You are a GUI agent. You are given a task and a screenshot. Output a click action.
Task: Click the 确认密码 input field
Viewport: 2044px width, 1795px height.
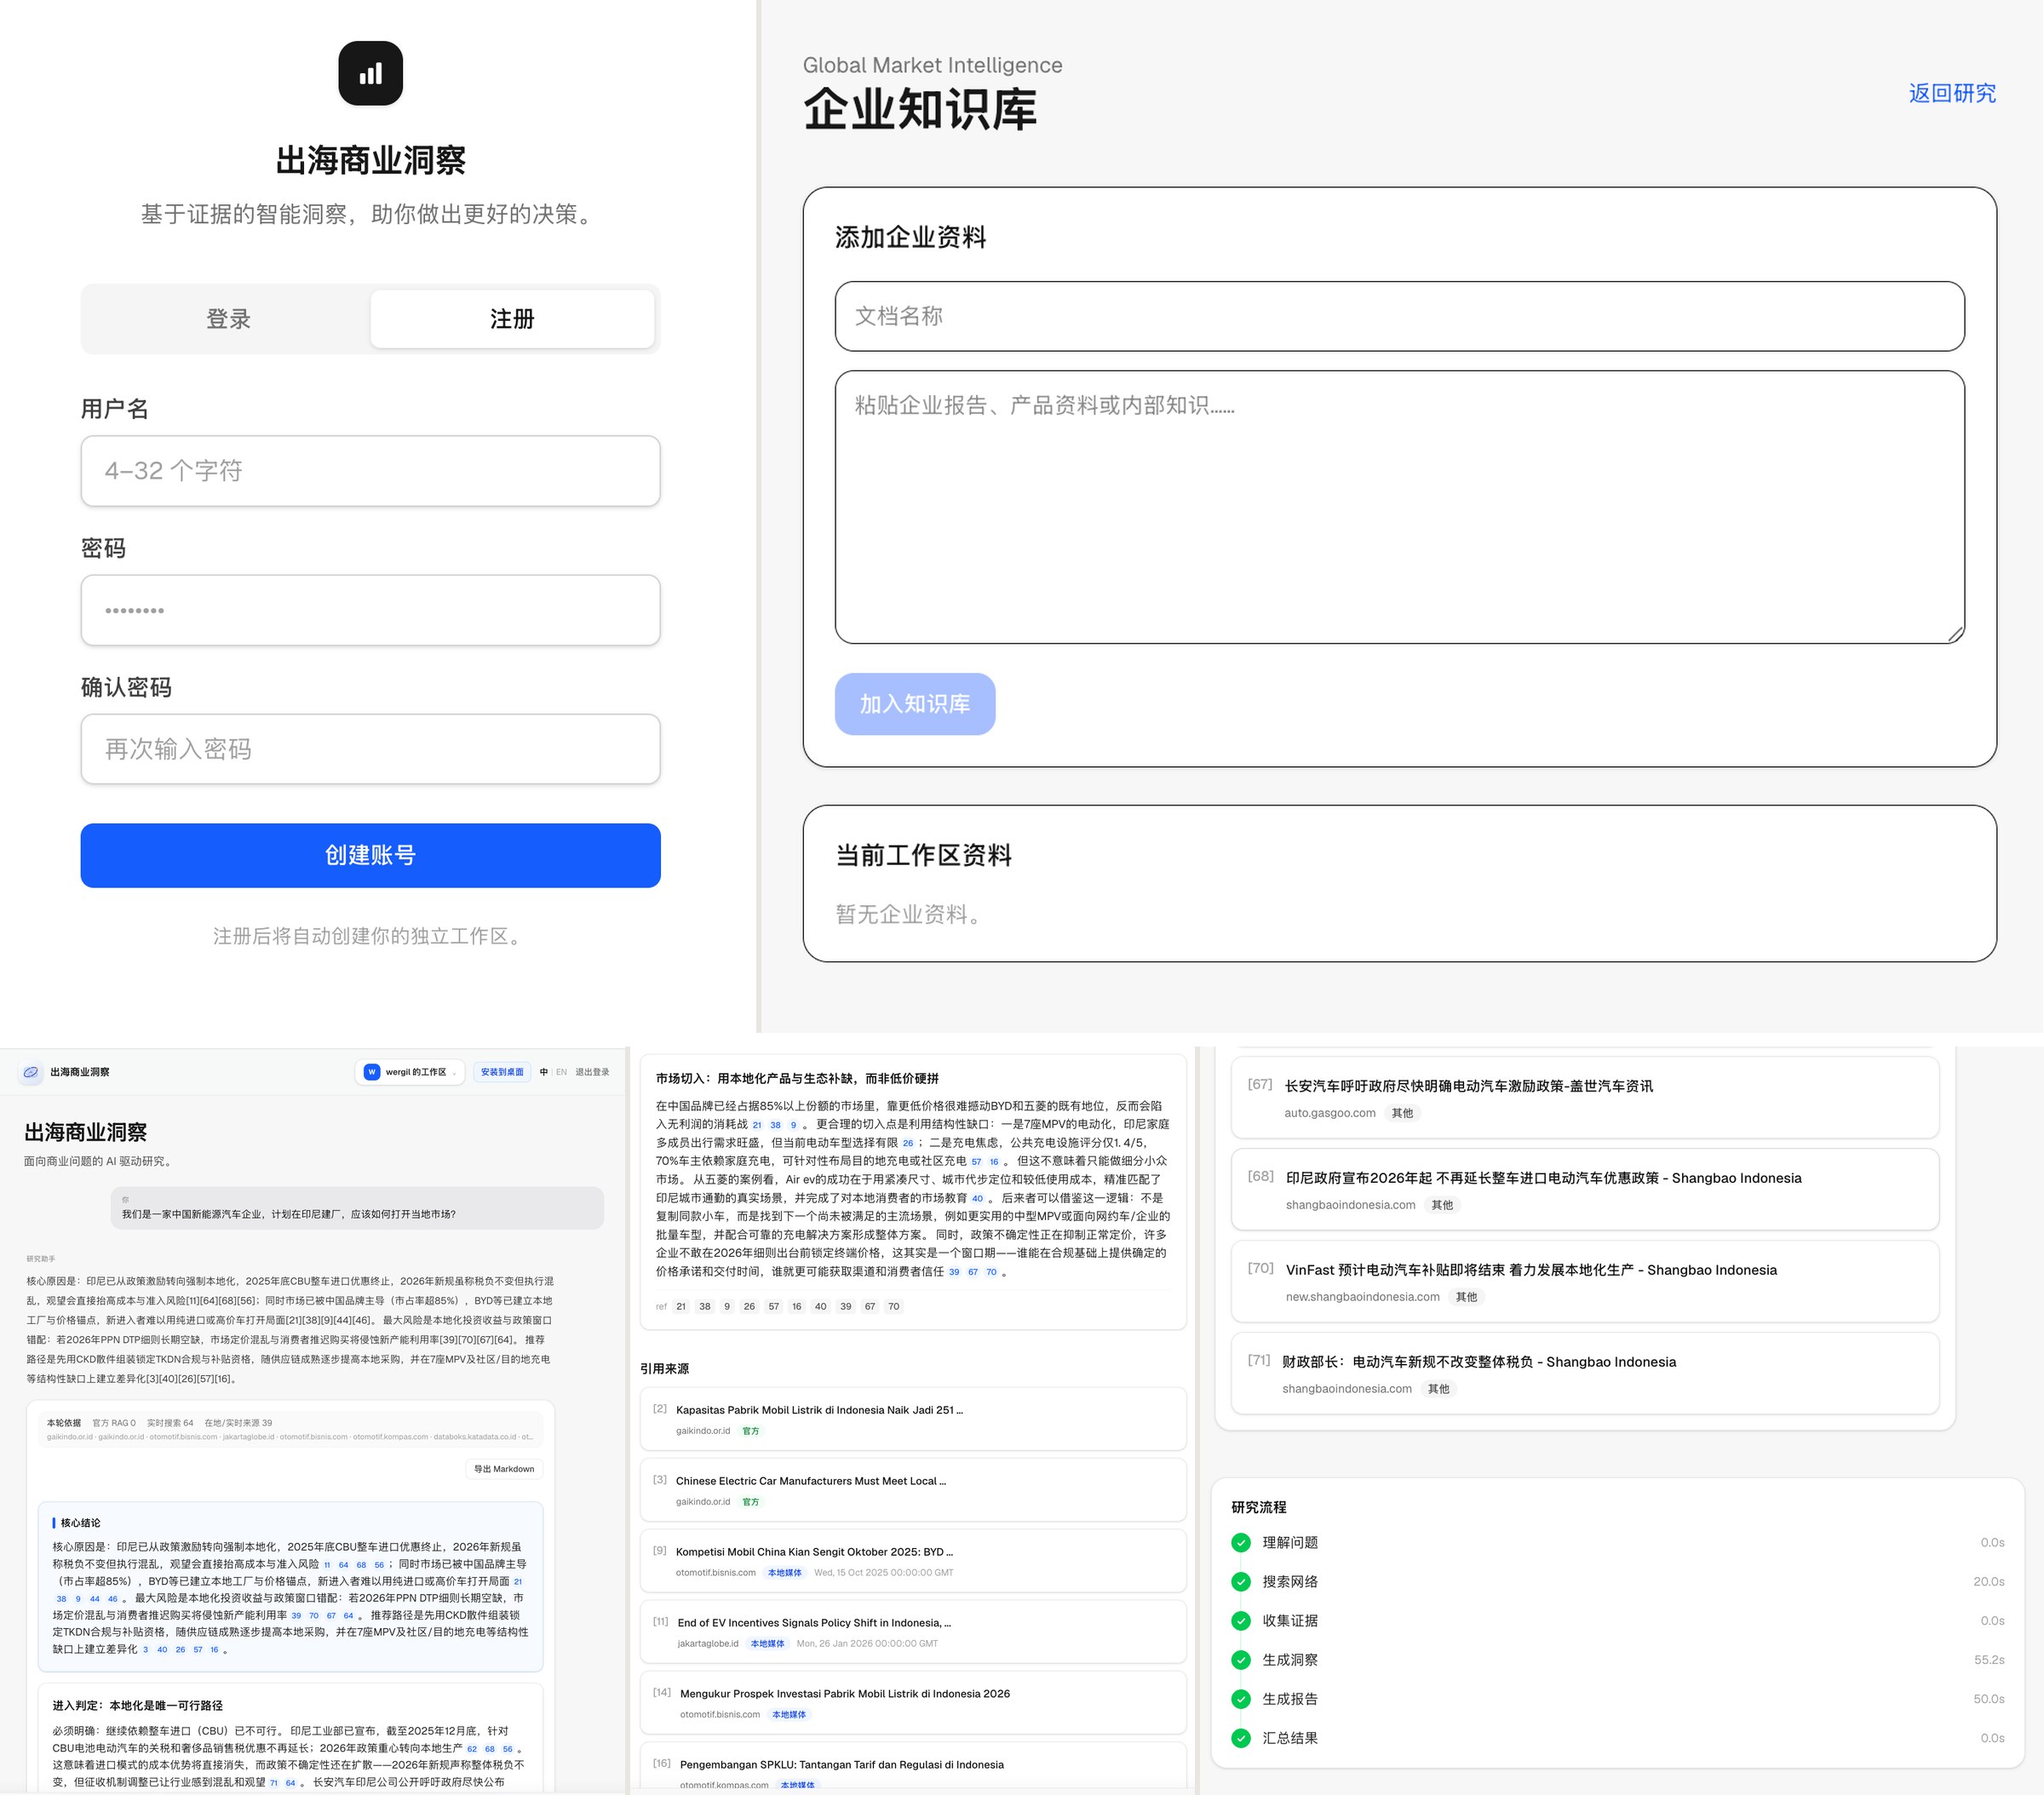(x=370, y=749)
